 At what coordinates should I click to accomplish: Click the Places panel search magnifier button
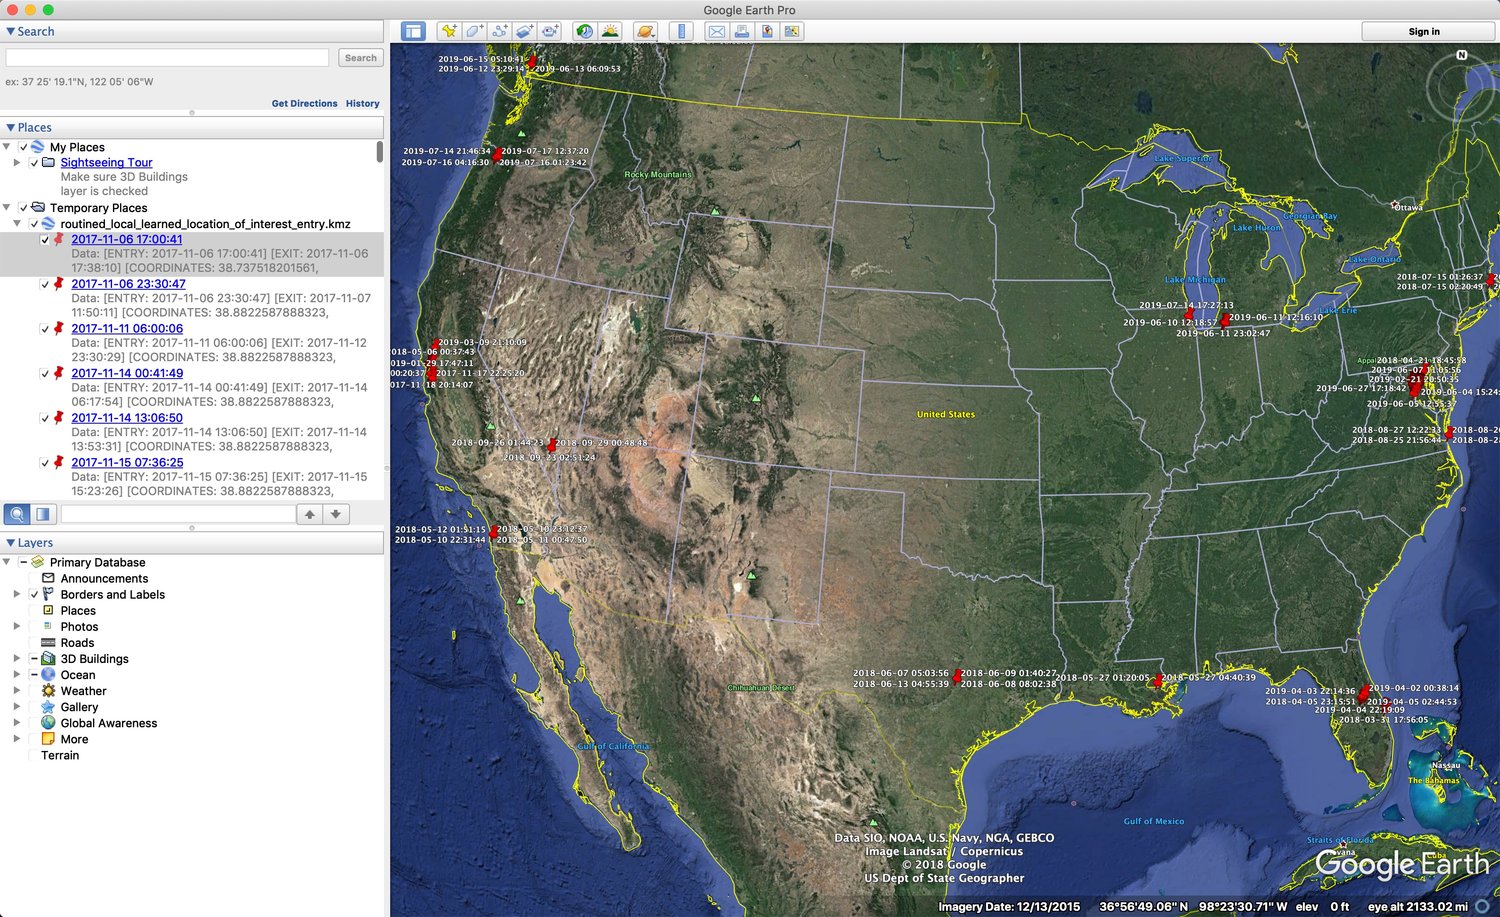[x=17, y=514]
